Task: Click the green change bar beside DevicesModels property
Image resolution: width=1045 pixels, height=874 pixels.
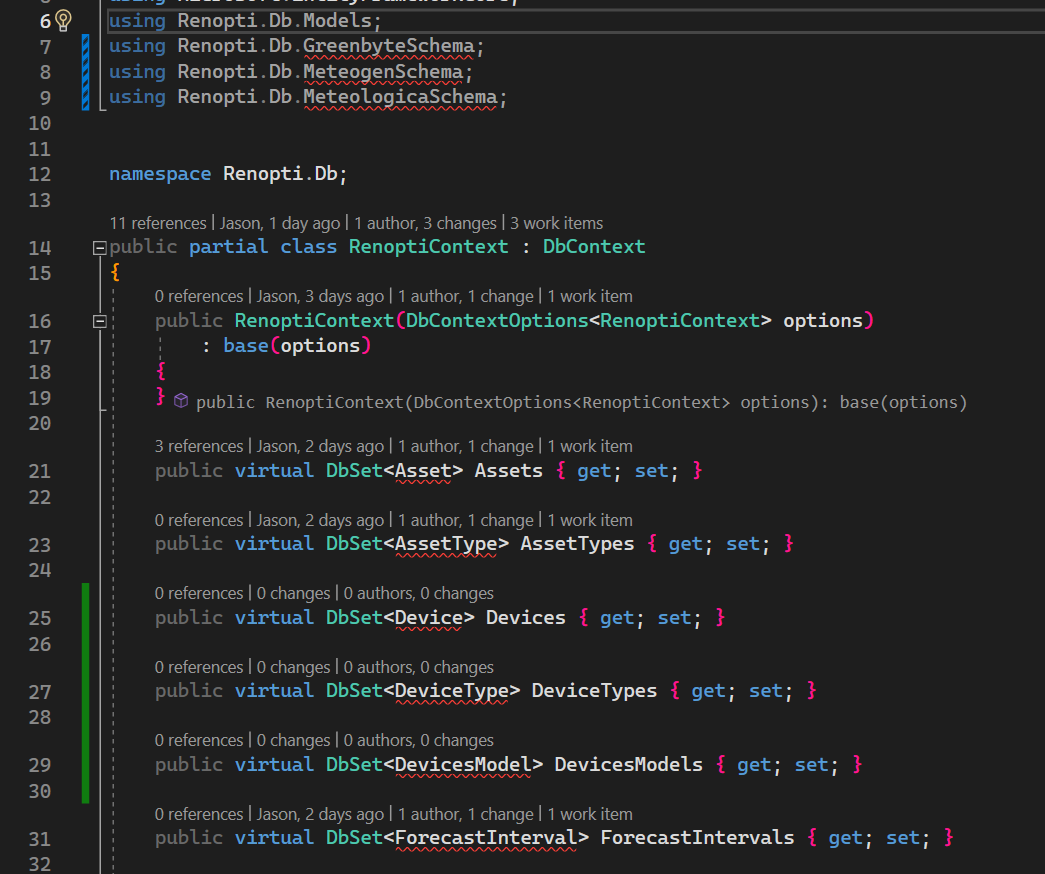Action: click(x=86, y=764)
